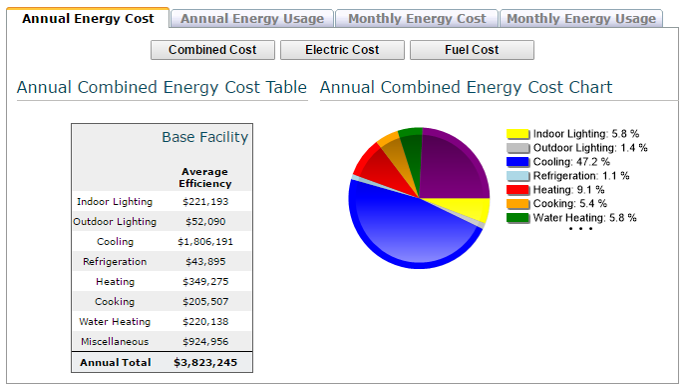Image resolution: width=688 pixels, height=390 pixels.
Task: Click the 'Water Heating: 5.8 %' legend label
Action: (584, 218)
